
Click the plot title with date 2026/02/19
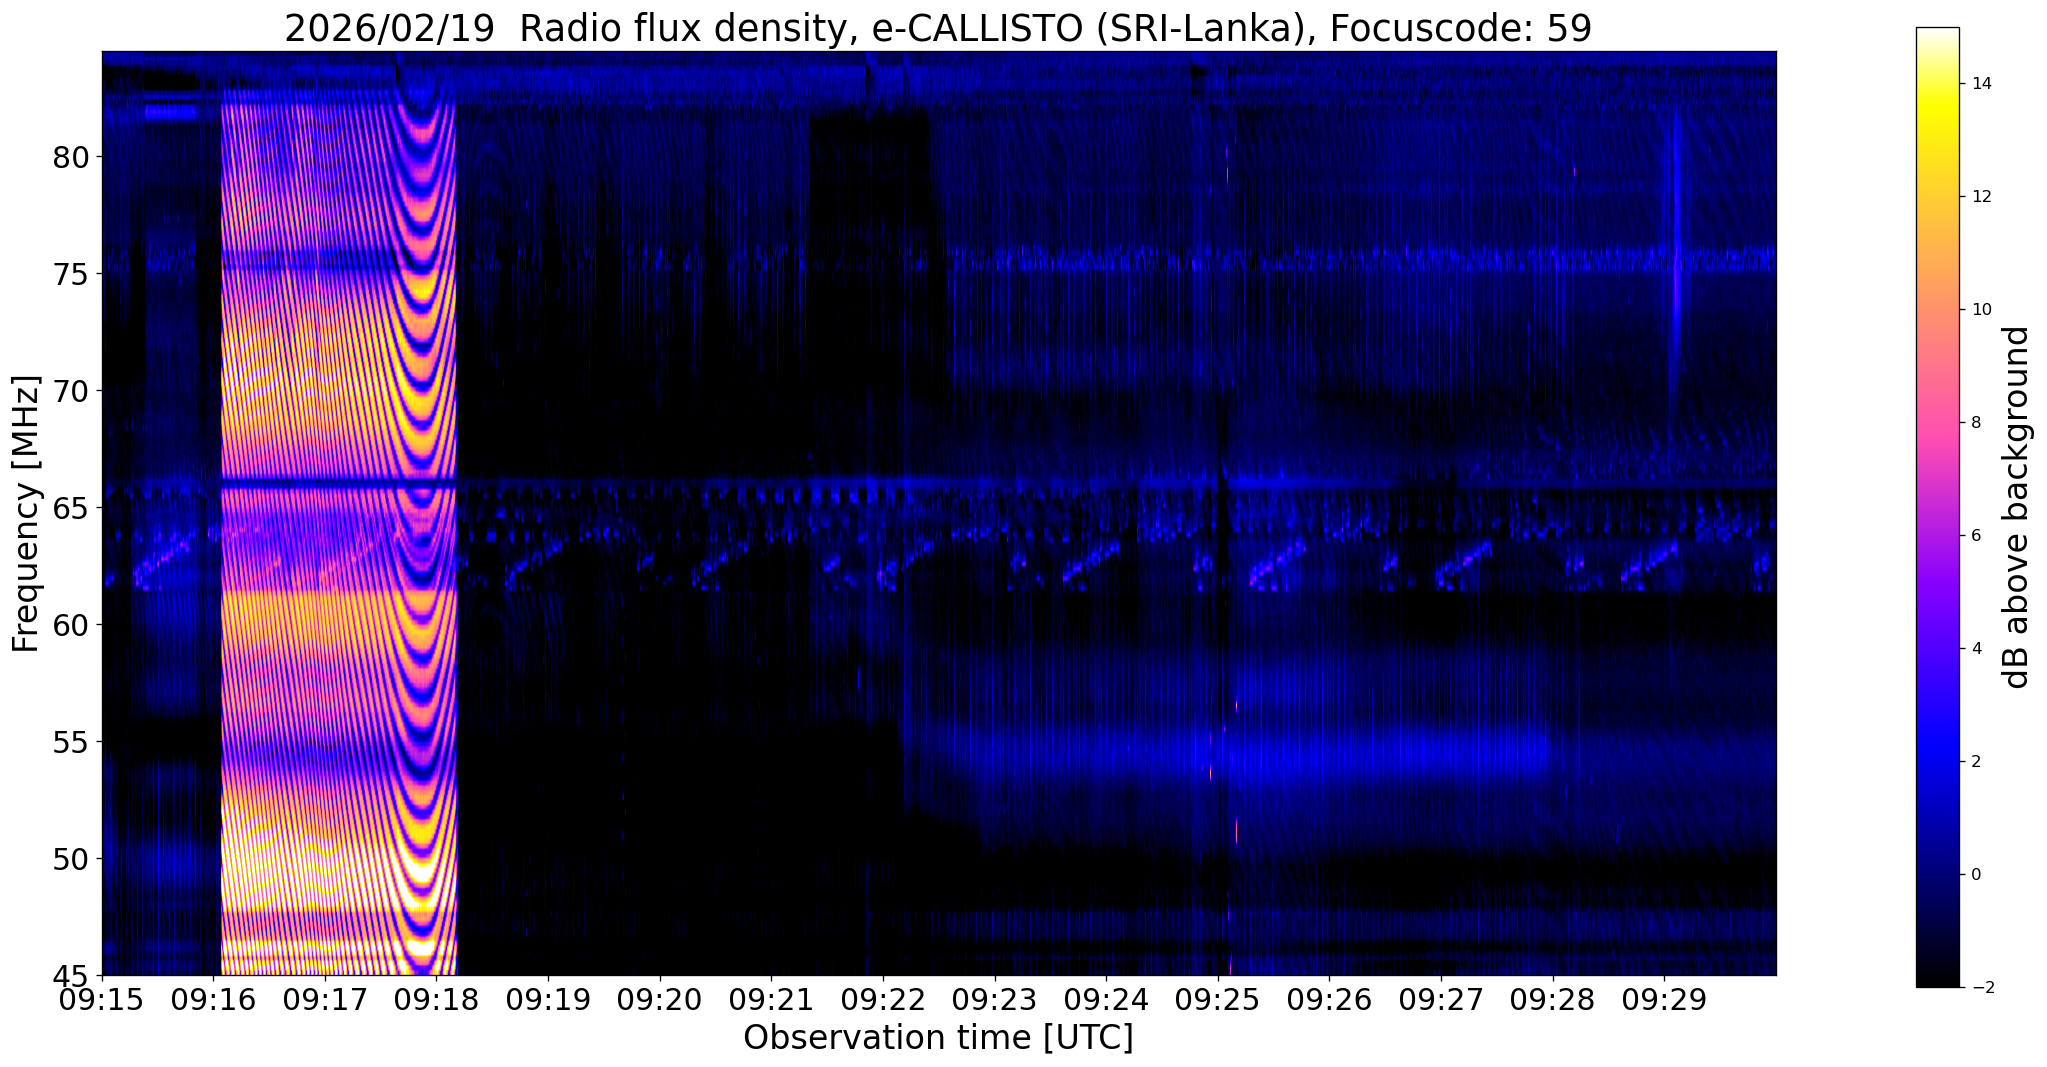tap(937, 27)
